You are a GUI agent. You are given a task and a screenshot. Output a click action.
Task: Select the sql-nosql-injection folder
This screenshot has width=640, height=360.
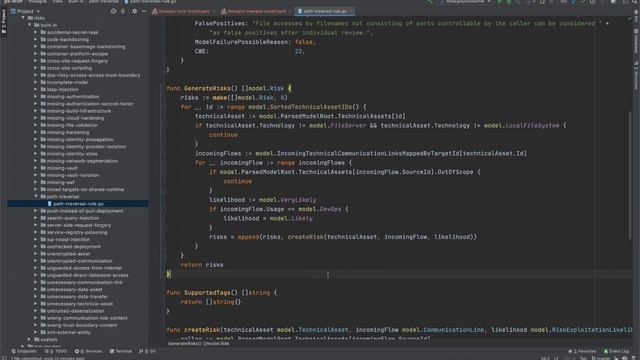click(x=68, y=239)
